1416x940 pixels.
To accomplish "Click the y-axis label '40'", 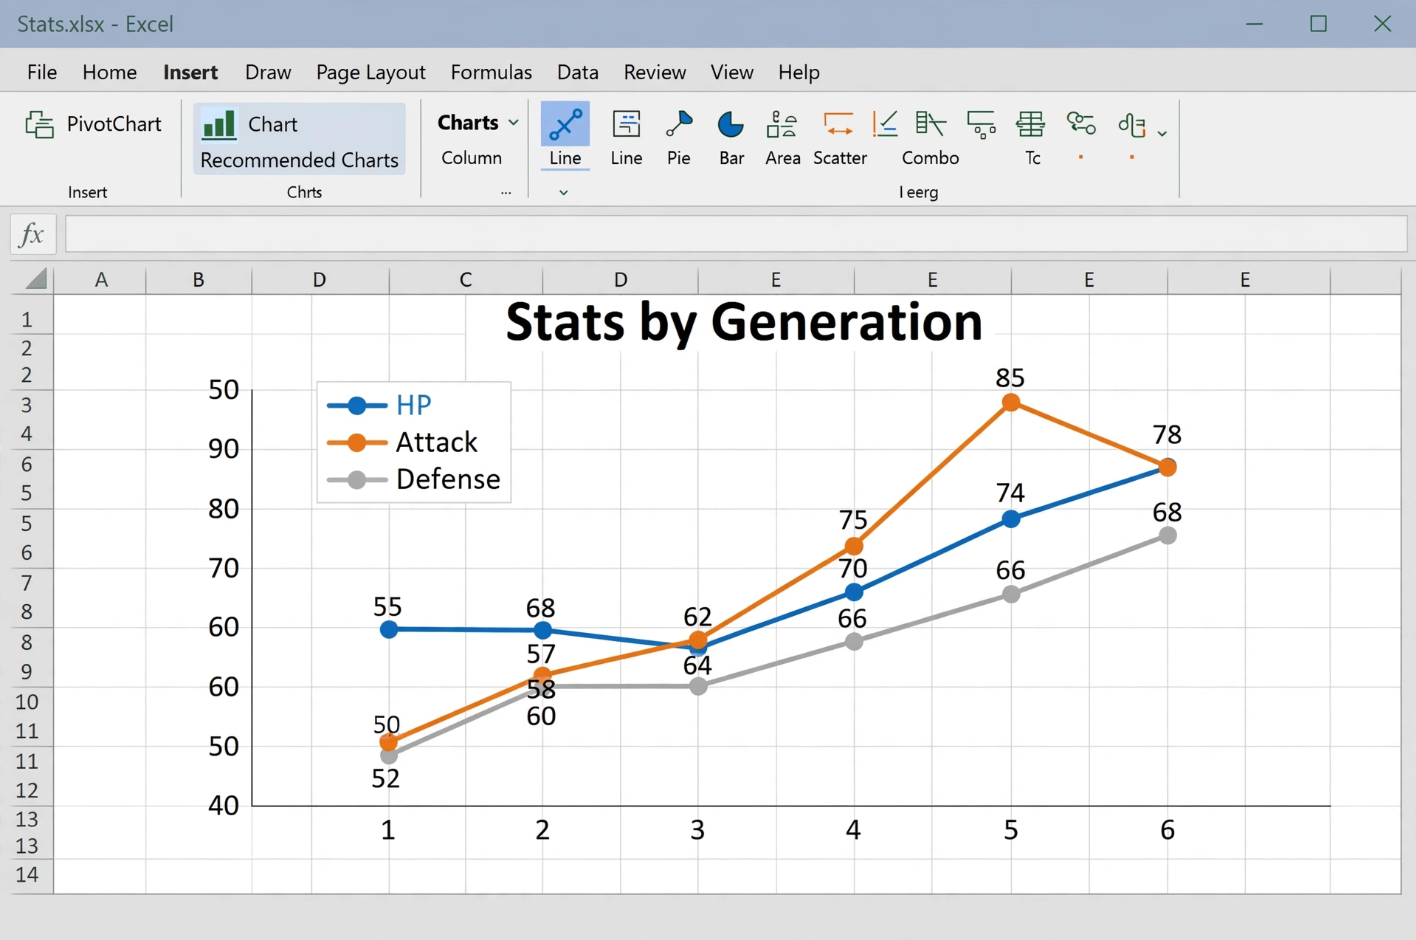I will 224,806.
